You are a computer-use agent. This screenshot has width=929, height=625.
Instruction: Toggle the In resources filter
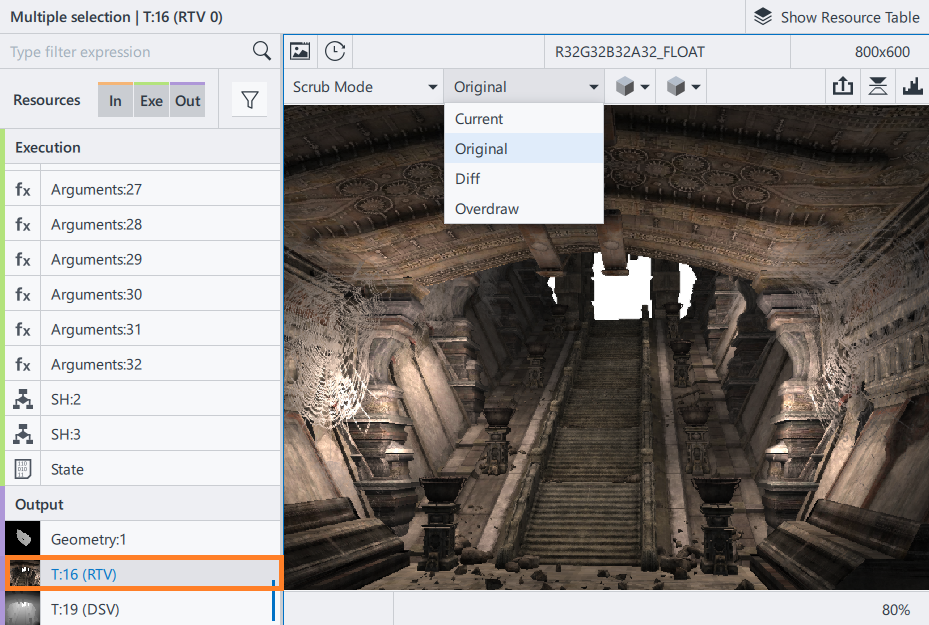tap(115, 100)
